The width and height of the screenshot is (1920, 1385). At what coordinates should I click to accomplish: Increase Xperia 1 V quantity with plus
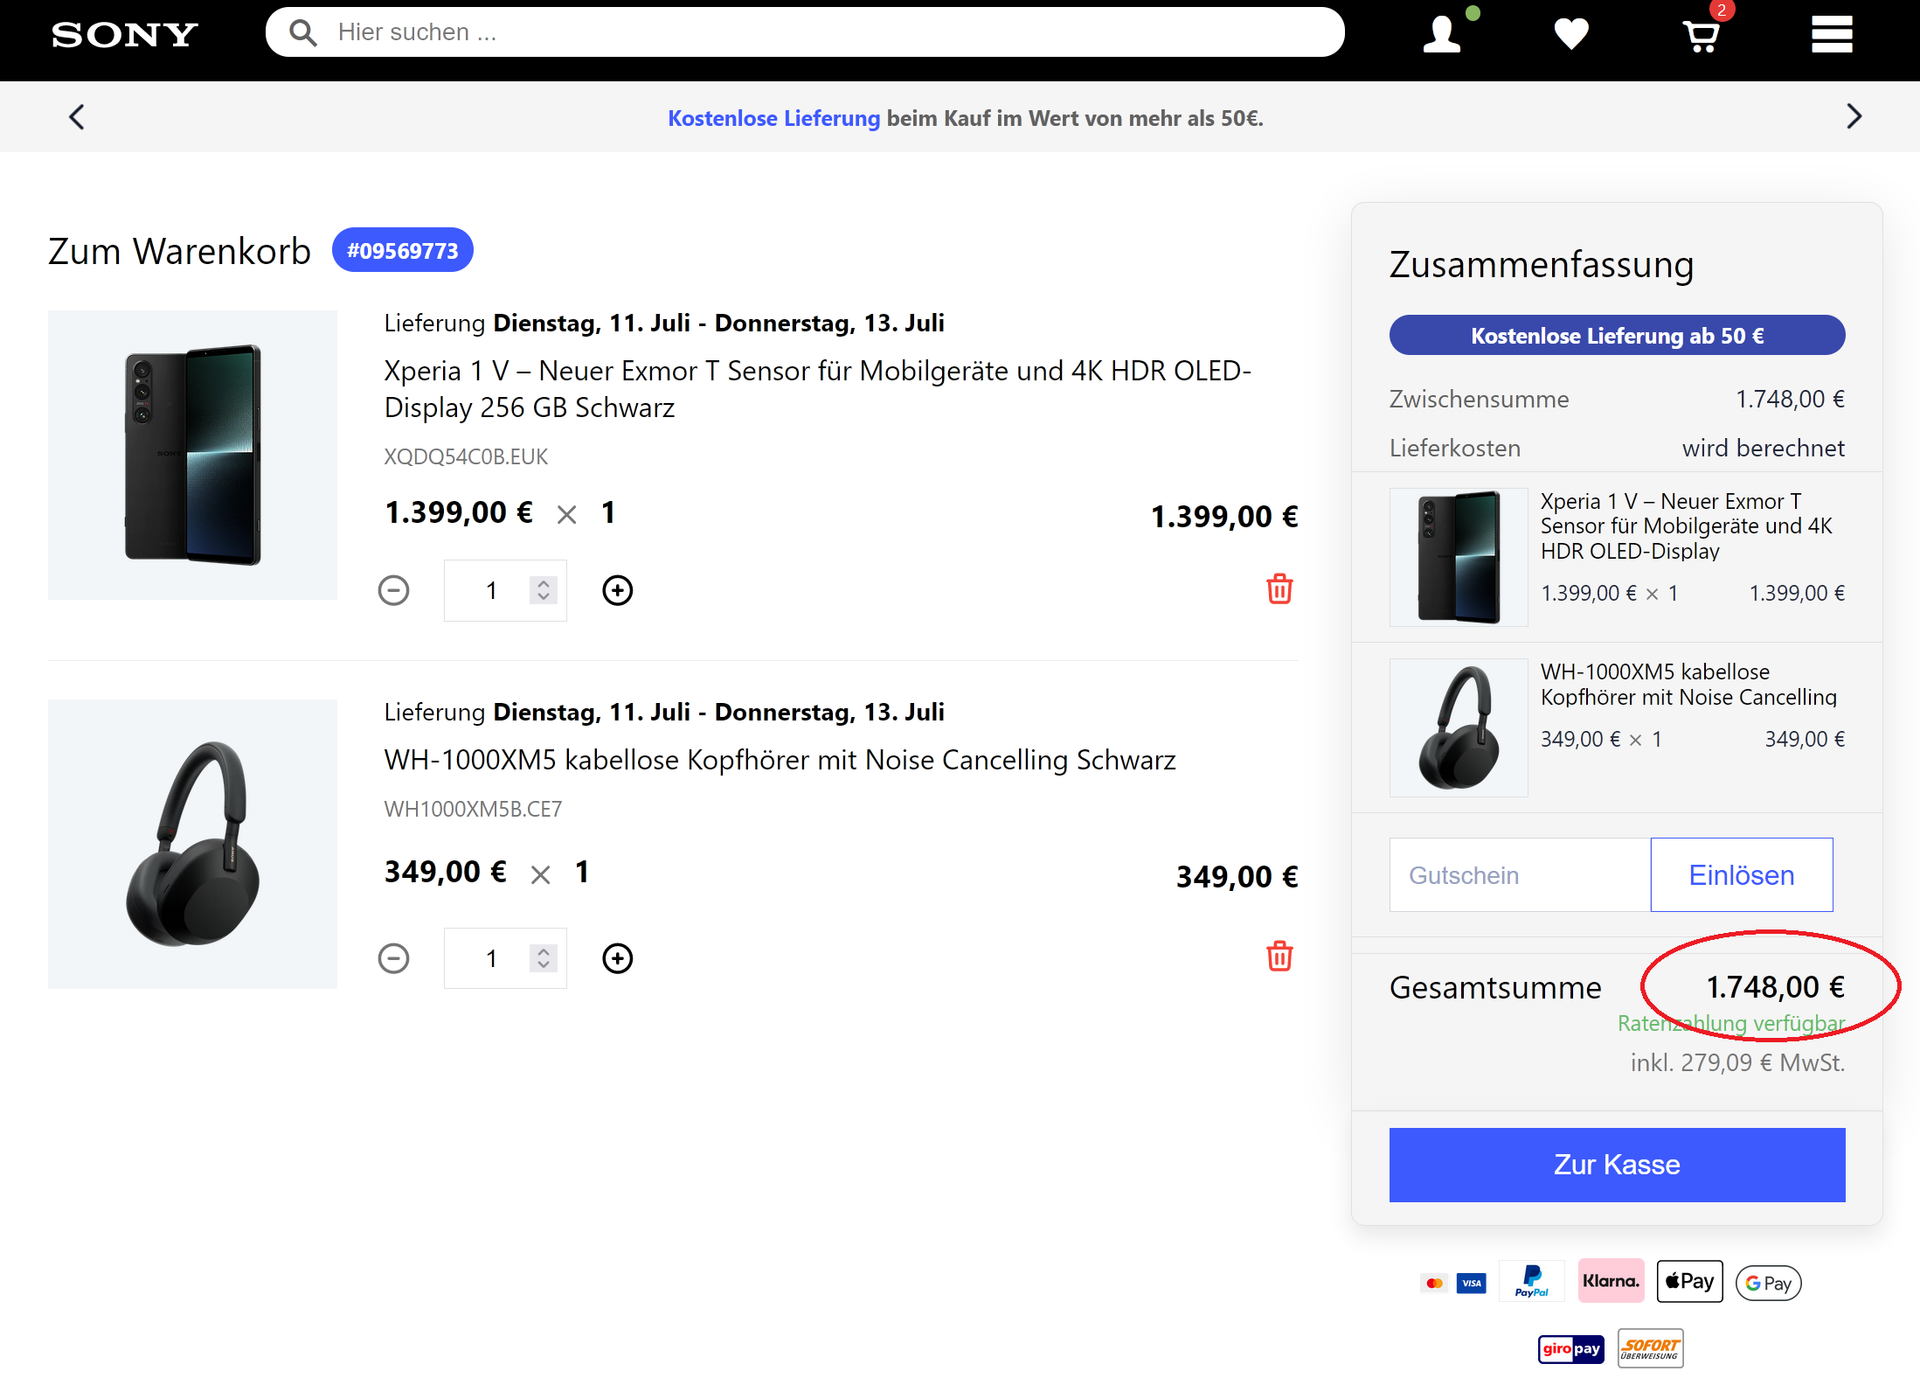click(618, 591)
